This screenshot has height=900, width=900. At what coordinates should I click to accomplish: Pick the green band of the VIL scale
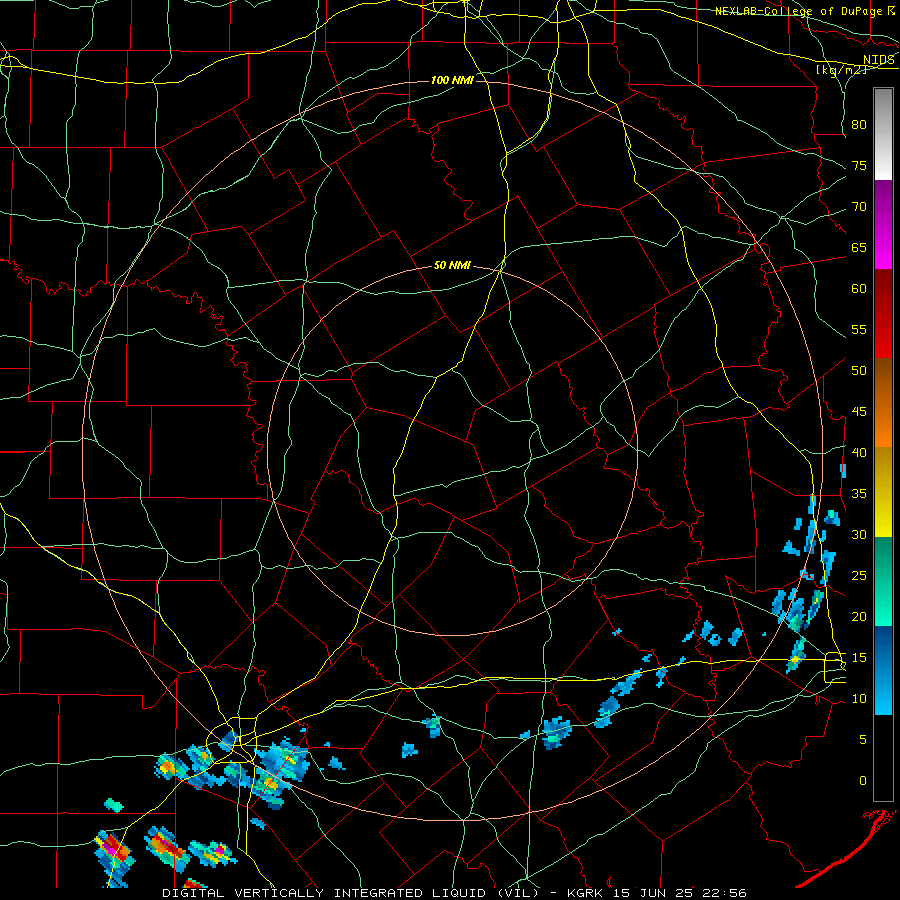pos(883,581)
